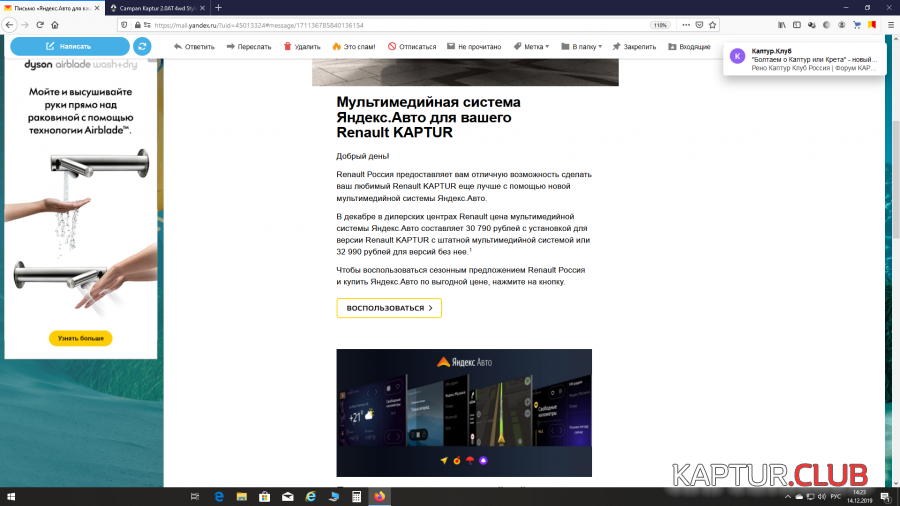Mark the message as spam (Это спам!)
Screen dimensions: 900x506
pyautogui.click(x=355, y=46)
